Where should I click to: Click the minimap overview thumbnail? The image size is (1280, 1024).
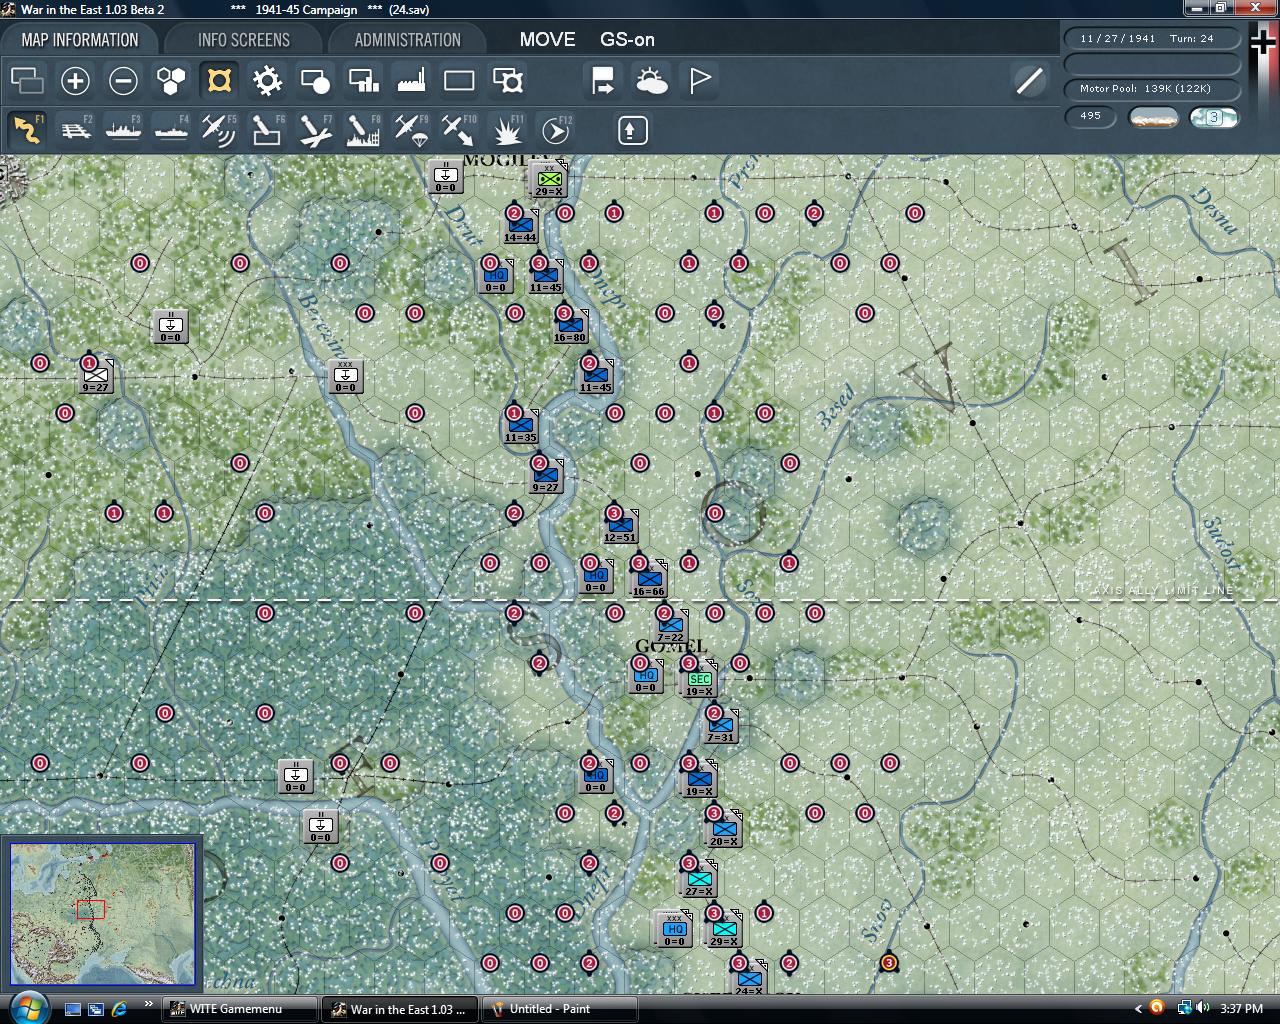coord(102,915)
